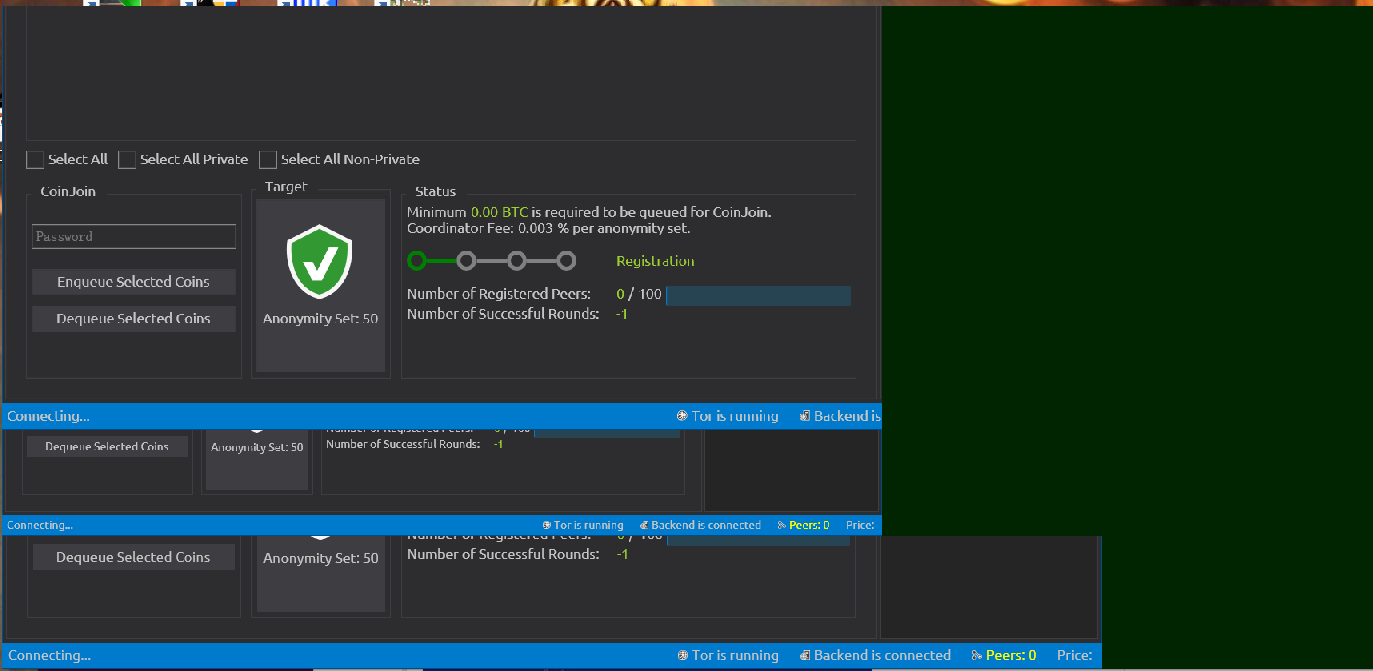Viewport: 1373px width, 671px height.
Task: Click inside the Password input field
Action: point(134,236)
